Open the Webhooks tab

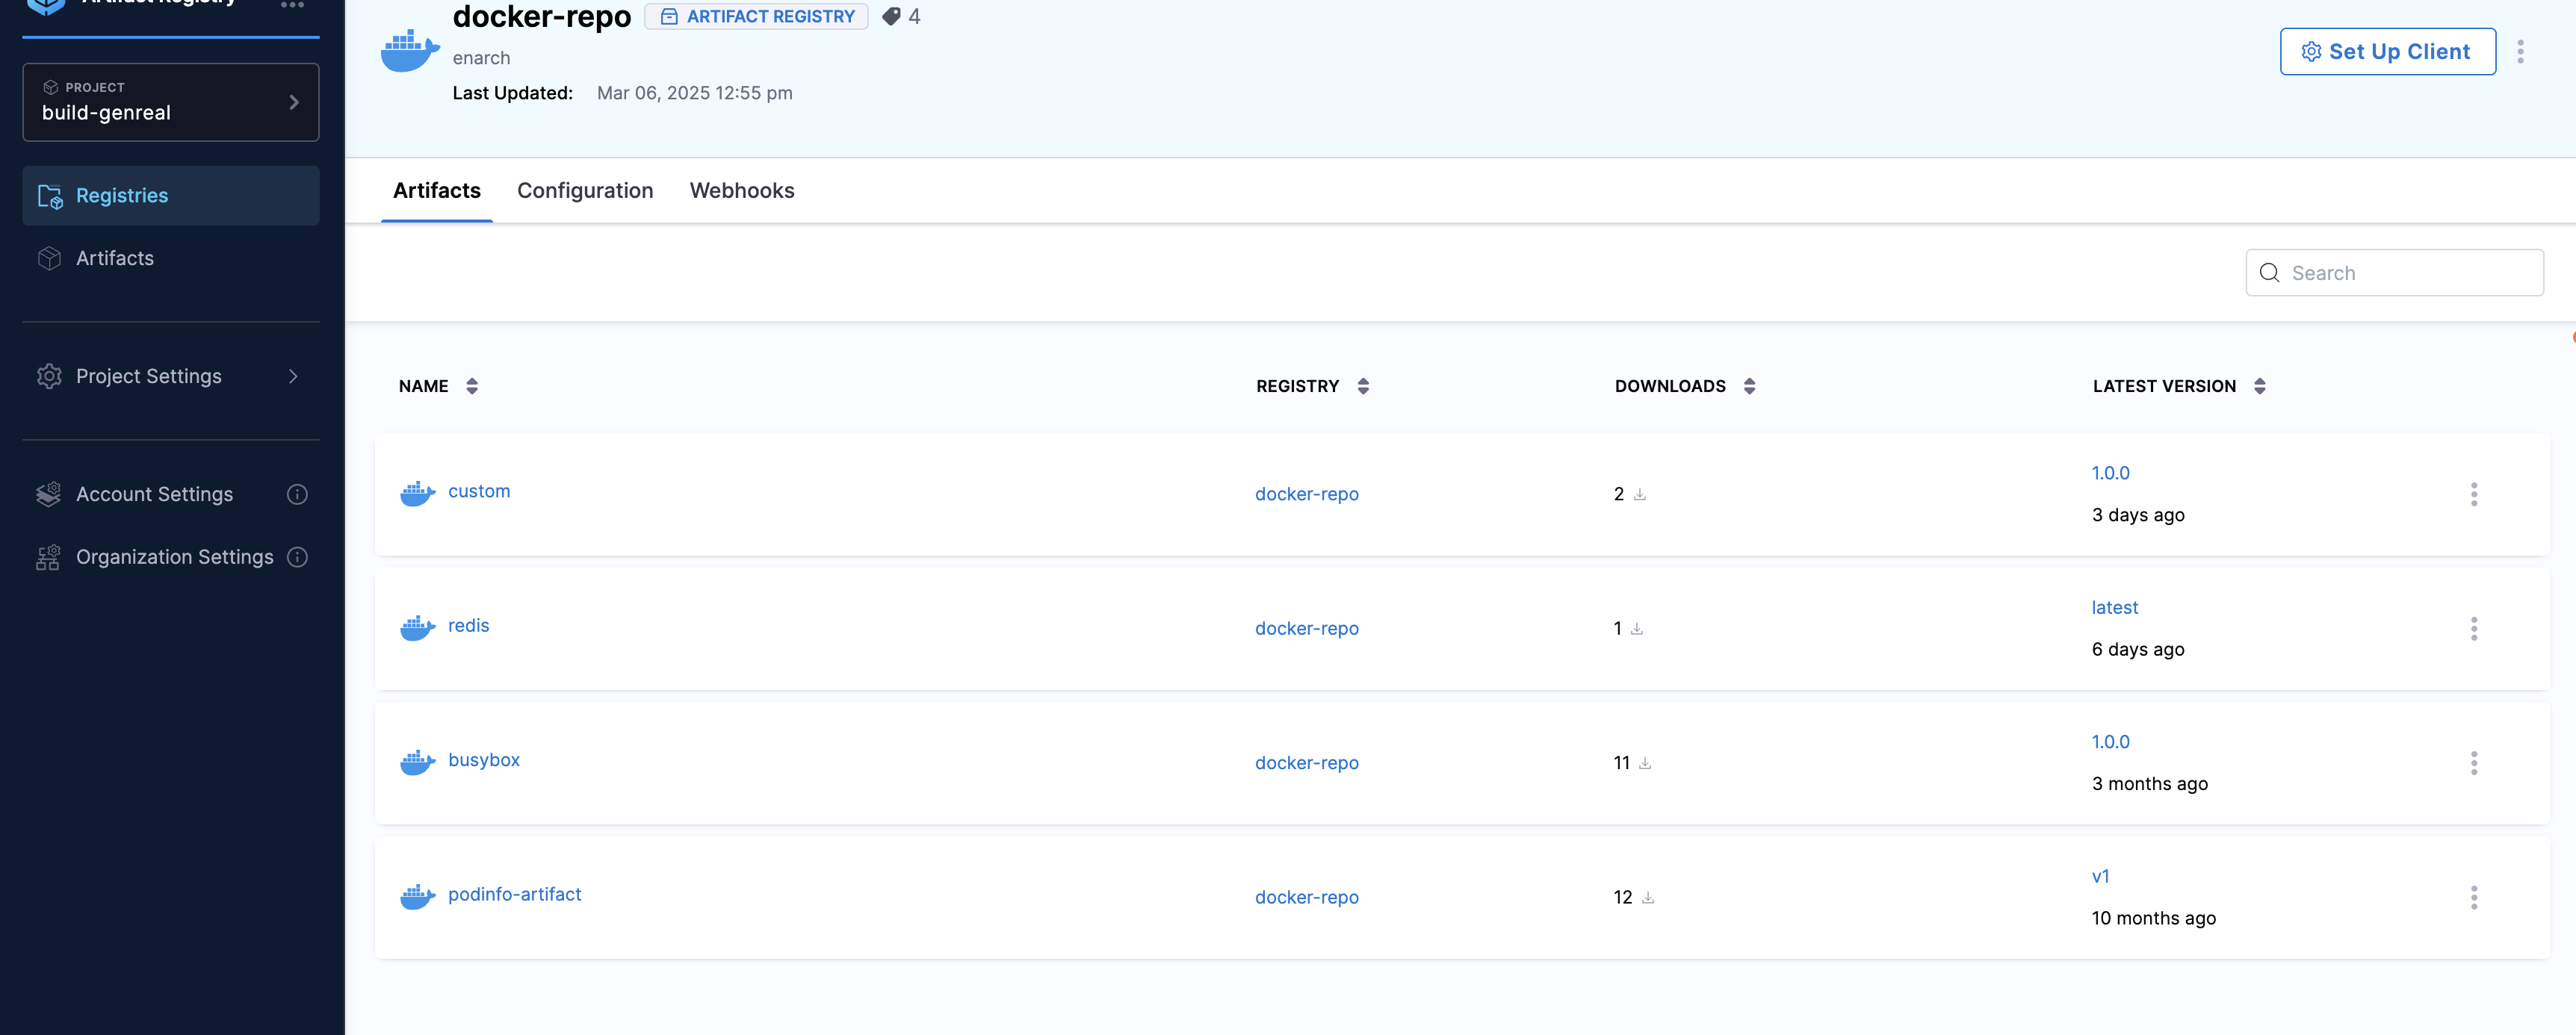point(741,190)
